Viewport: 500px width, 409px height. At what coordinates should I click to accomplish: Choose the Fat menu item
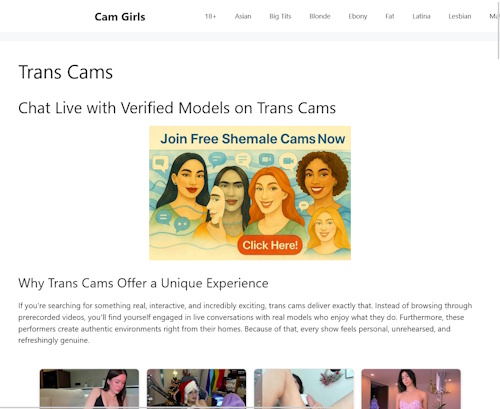[x=390, y=16]
